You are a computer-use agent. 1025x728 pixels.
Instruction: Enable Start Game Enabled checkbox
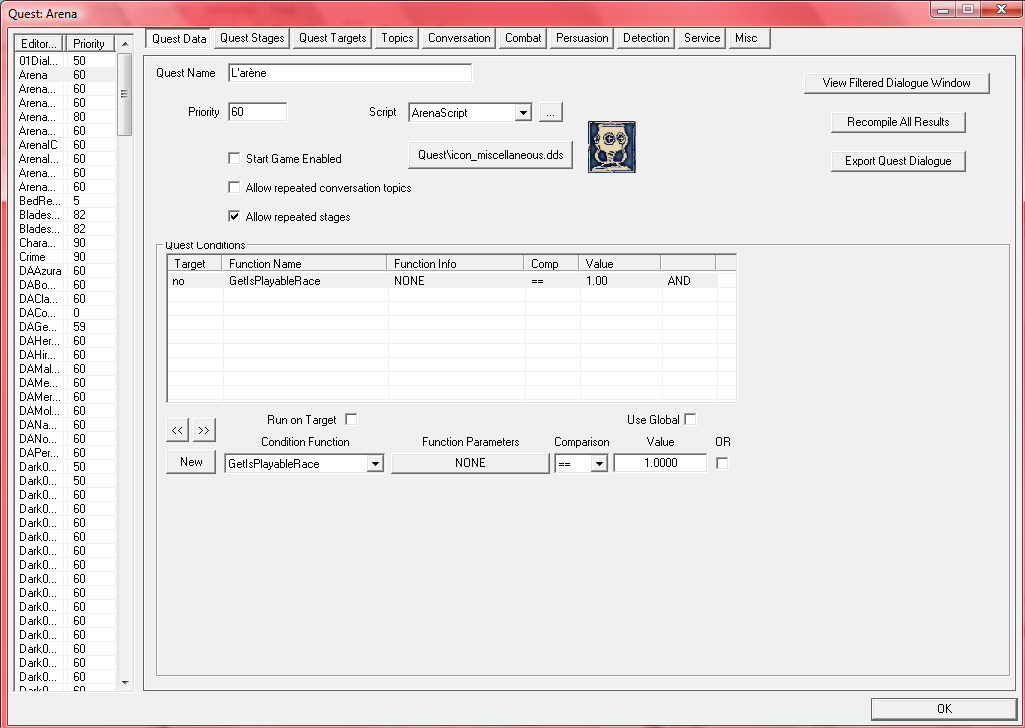click(235, 159)
